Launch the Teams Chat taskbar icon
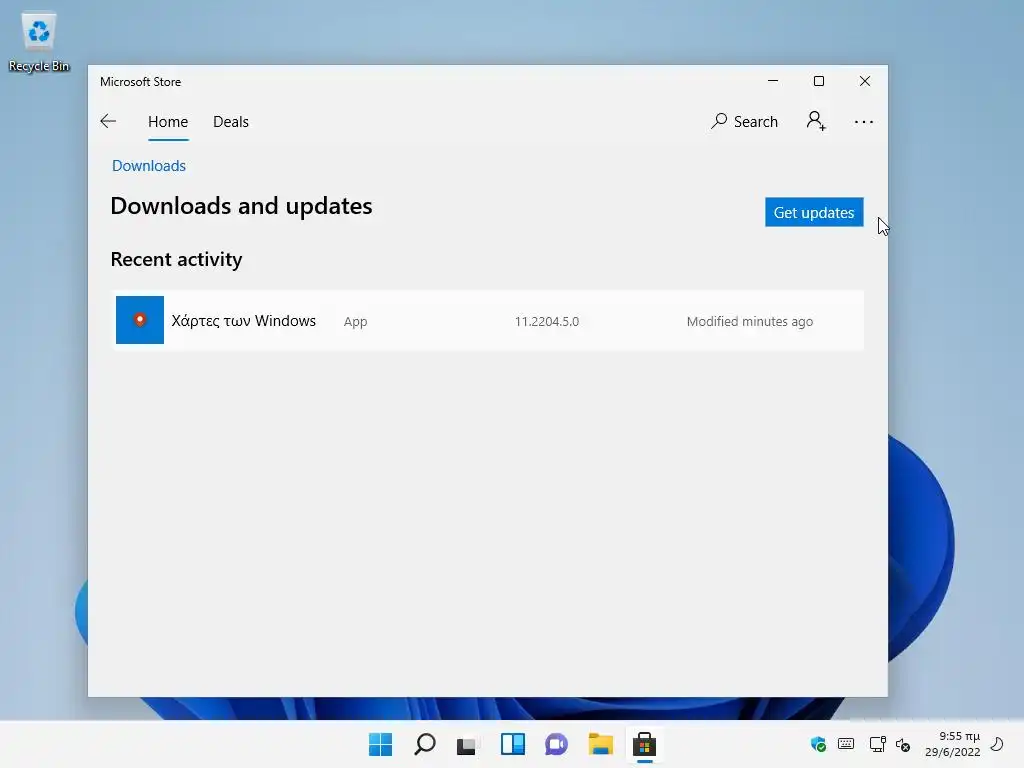 (556, 744)
